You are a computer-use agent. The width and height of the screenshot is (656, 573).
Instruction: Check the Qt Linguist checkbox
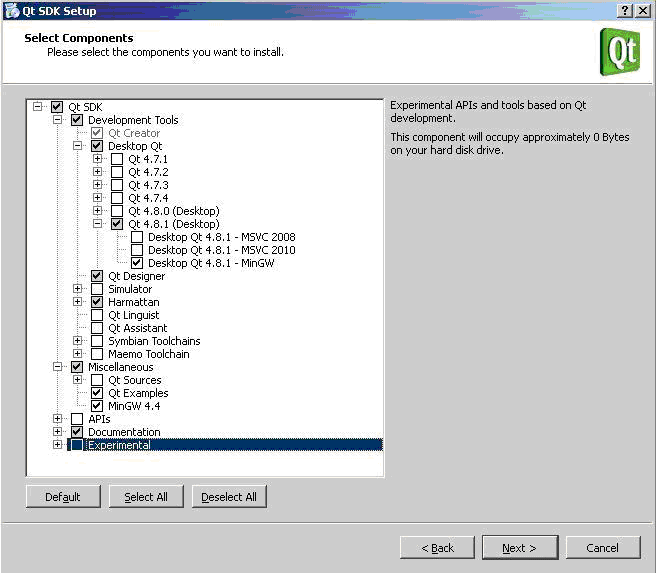[97, 315]
